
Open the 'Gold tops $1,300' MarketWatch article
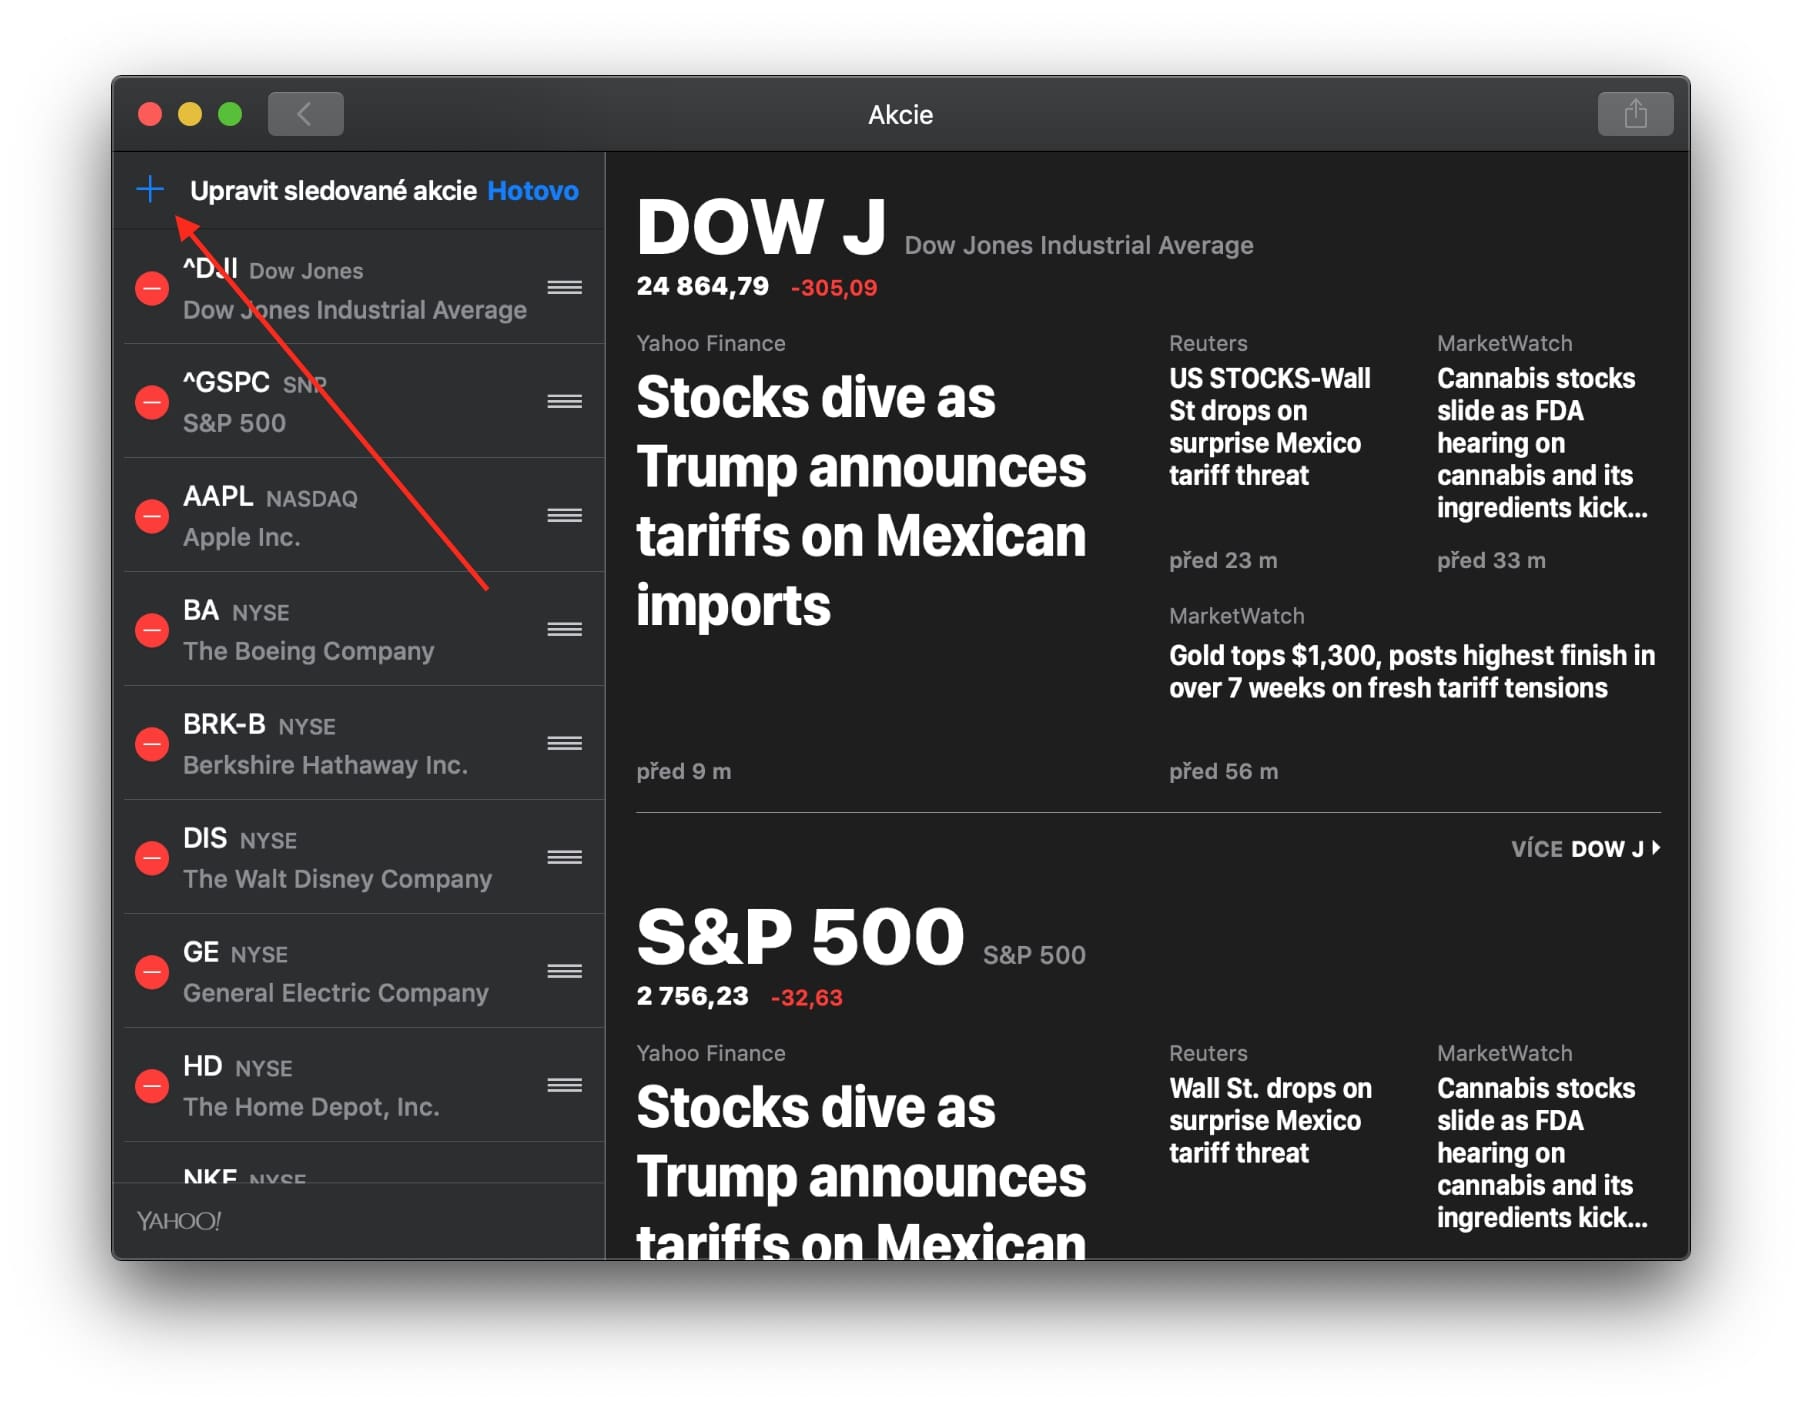1412,672
